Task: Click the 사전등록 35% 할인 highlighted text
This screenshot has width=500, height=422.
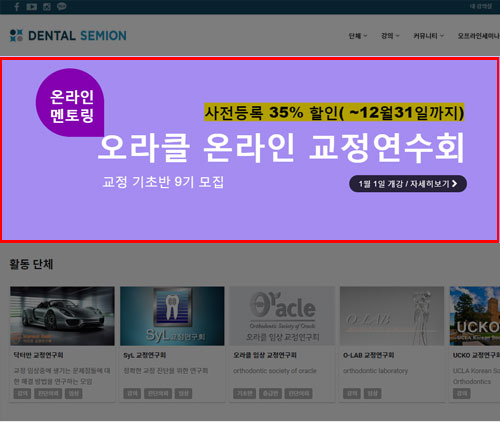Action: 334,112
